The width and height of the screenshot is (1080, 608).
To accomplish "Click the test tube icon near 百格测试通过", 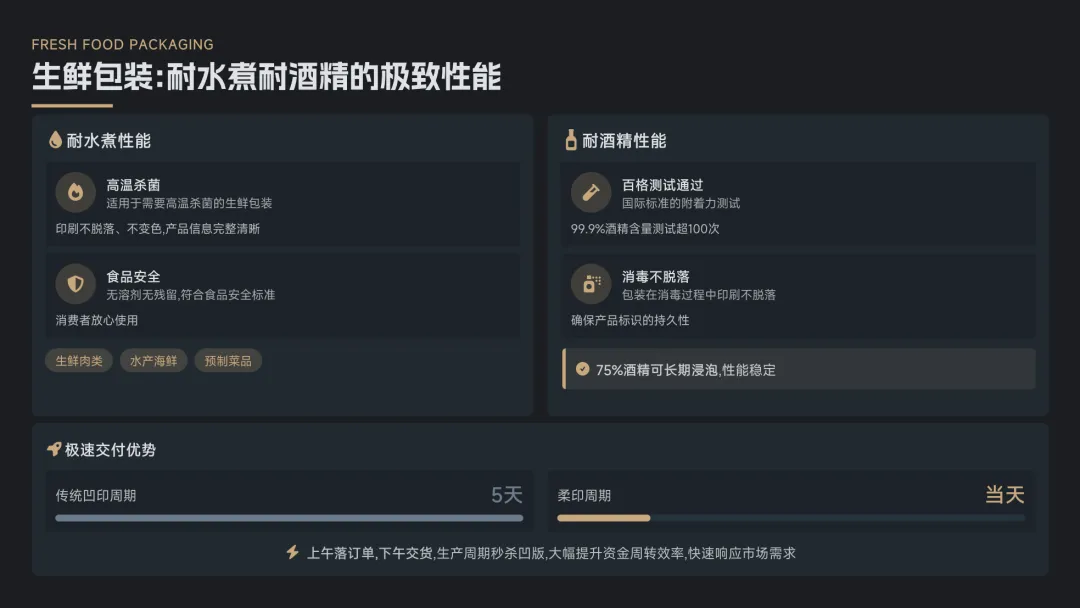I will tap(591, 192).
